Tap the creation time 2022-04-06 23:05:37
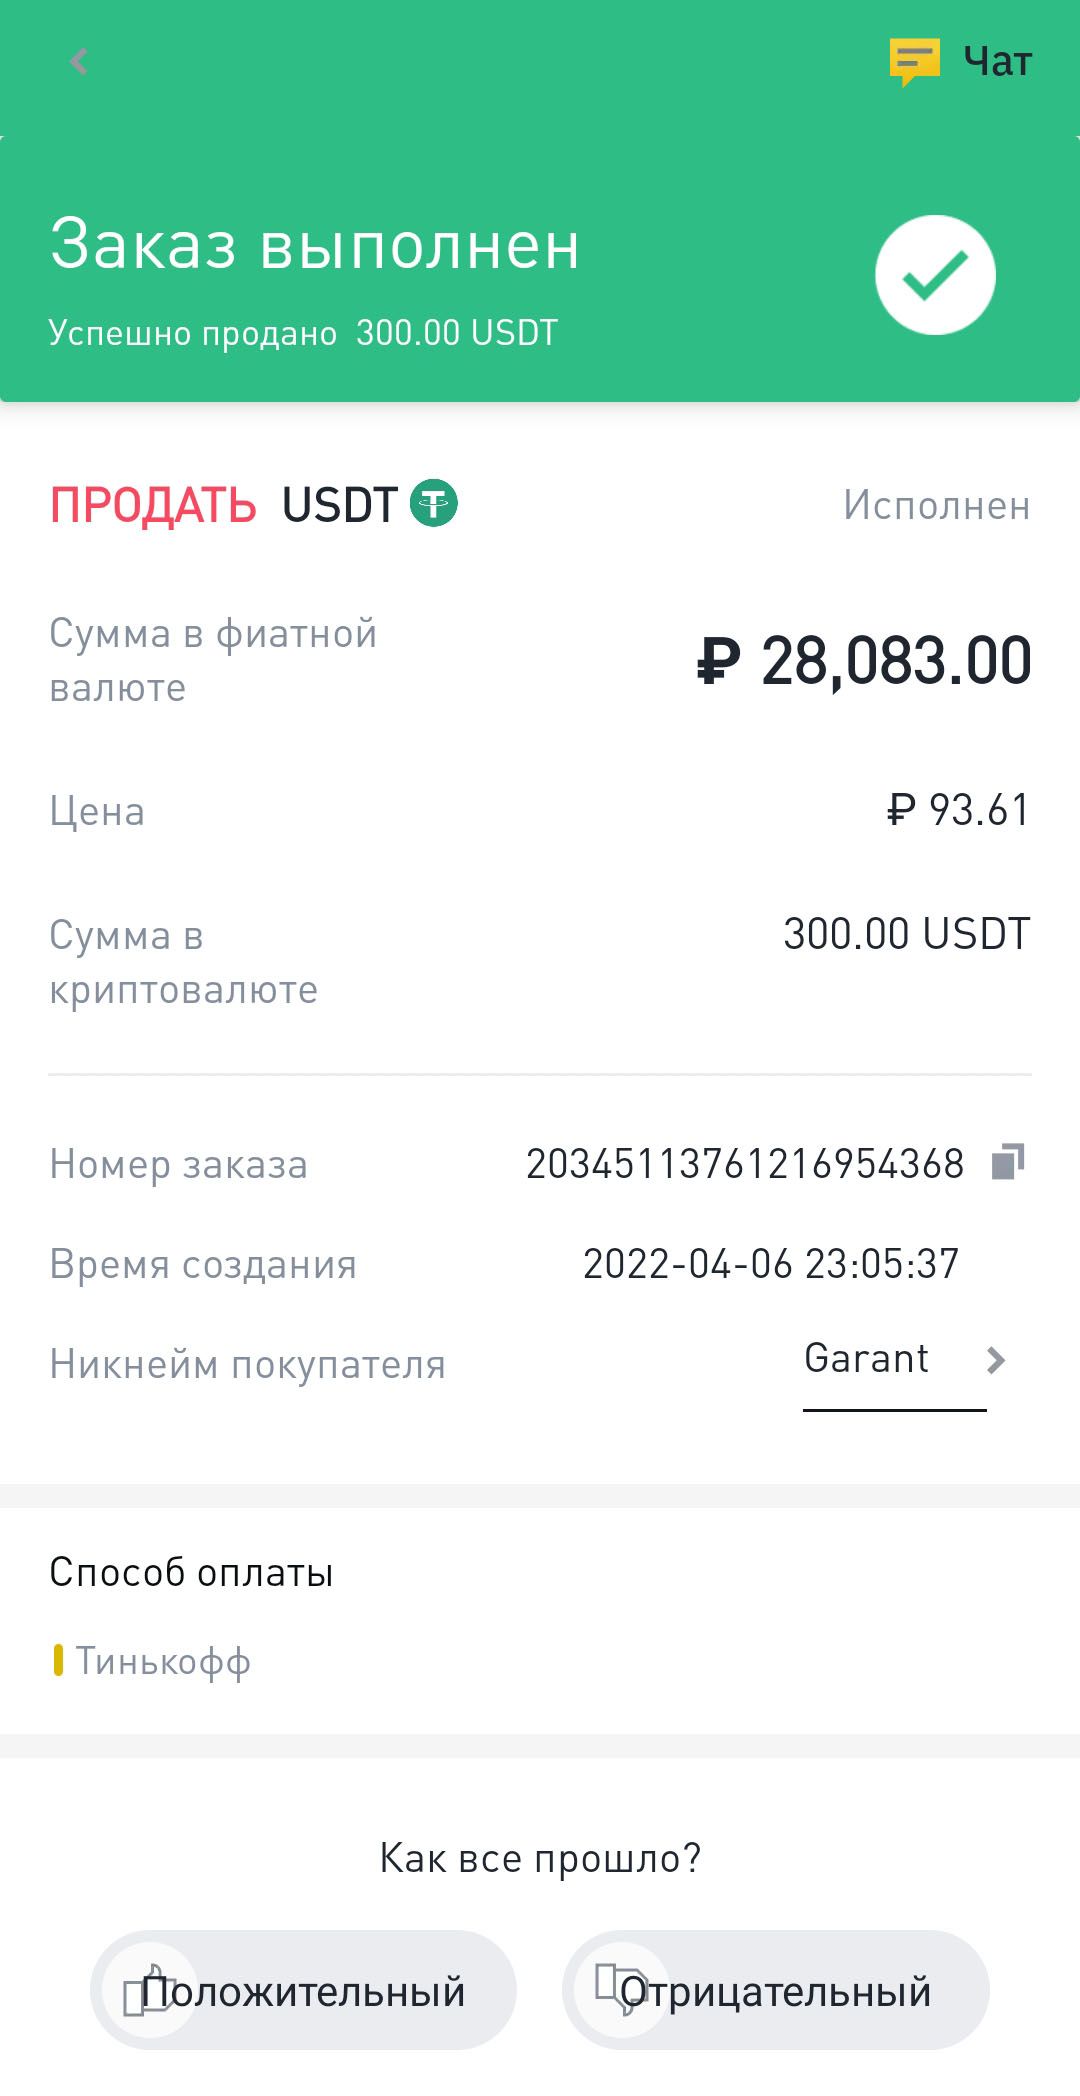 [x=770, y=1264]
